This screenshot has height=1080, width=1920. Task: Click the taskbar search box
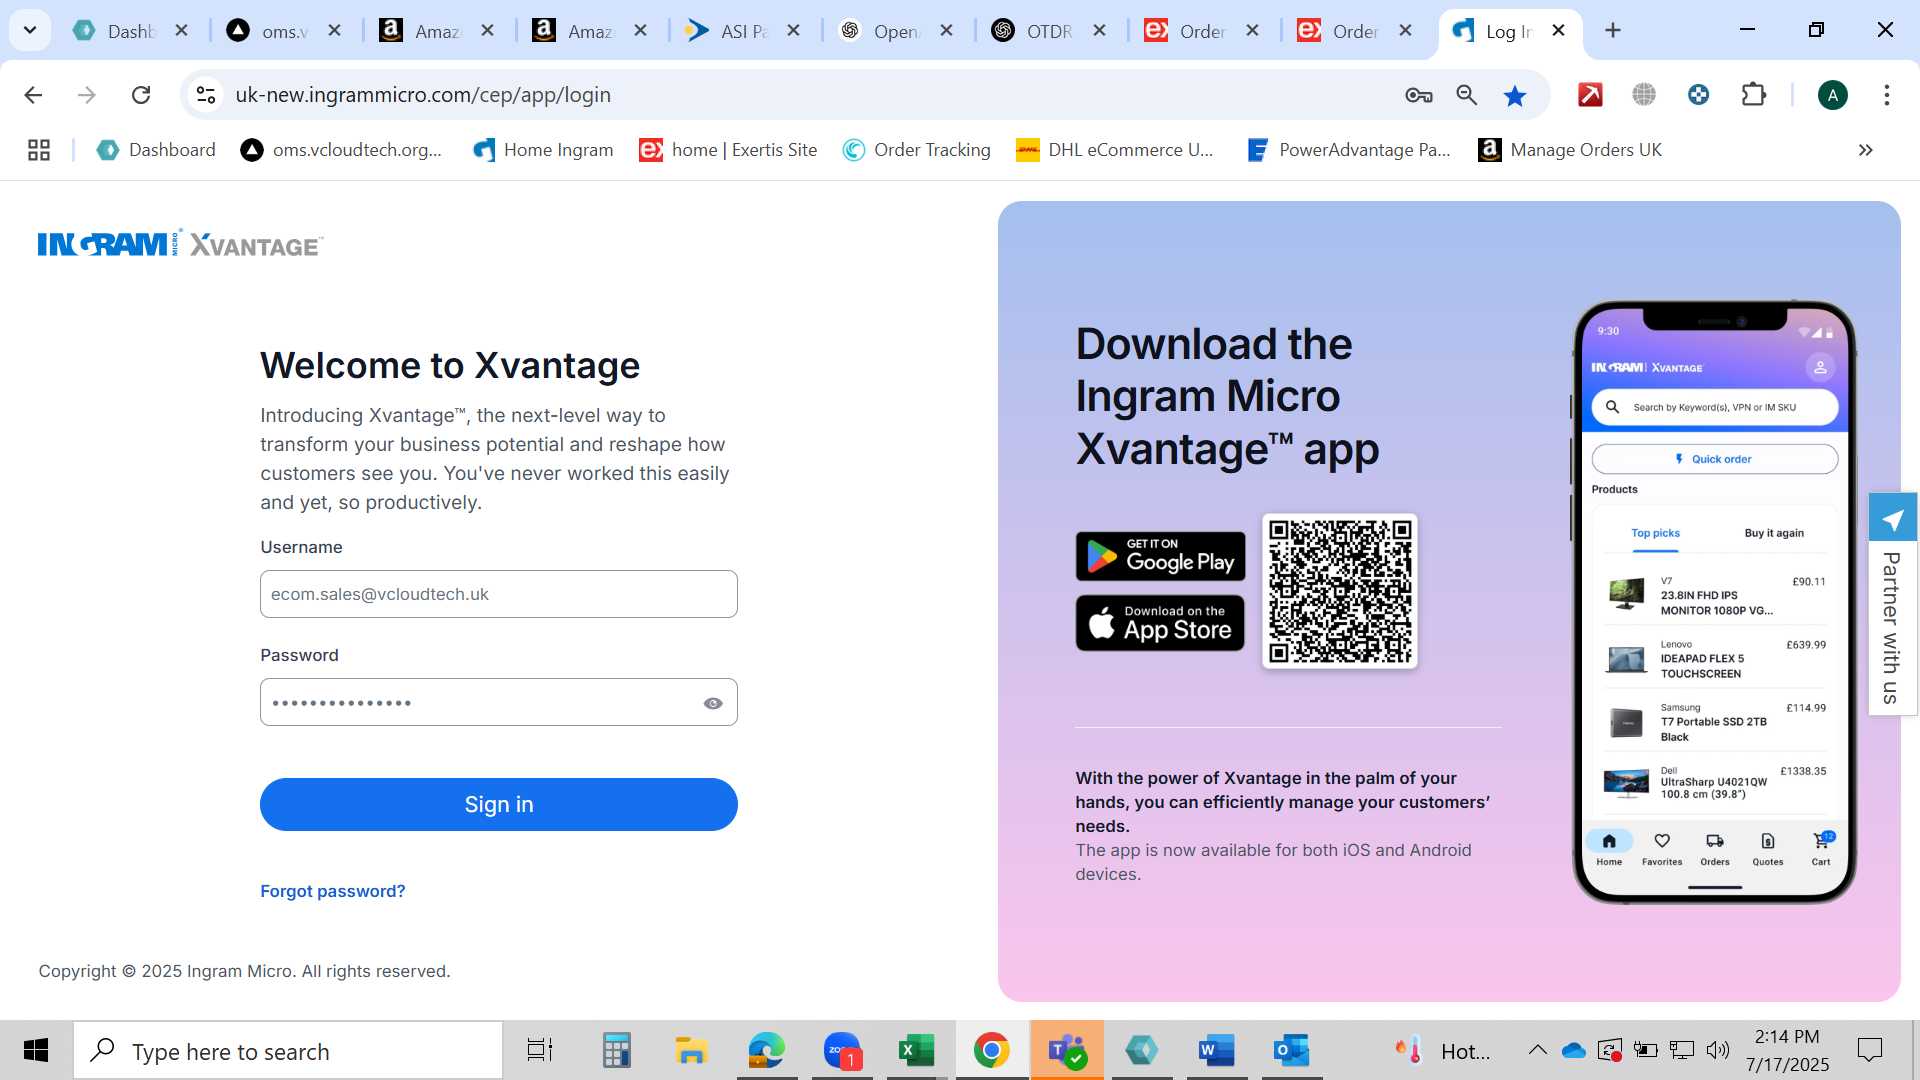[x=288, y=1051]
